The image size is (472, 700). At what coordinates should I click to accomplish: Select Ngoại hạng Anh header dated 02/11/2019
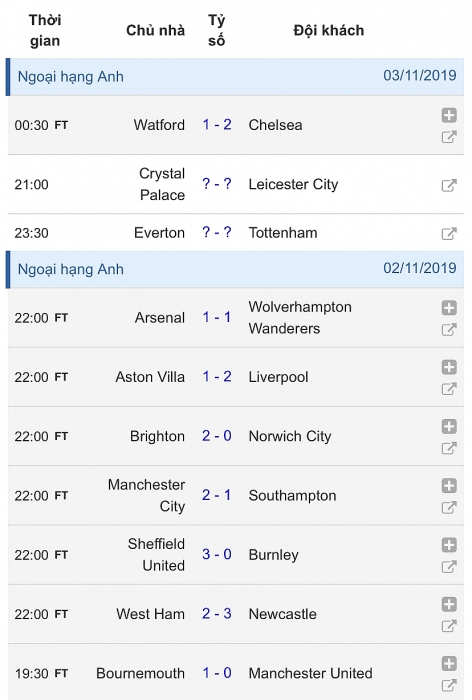(x=235, y=269)
